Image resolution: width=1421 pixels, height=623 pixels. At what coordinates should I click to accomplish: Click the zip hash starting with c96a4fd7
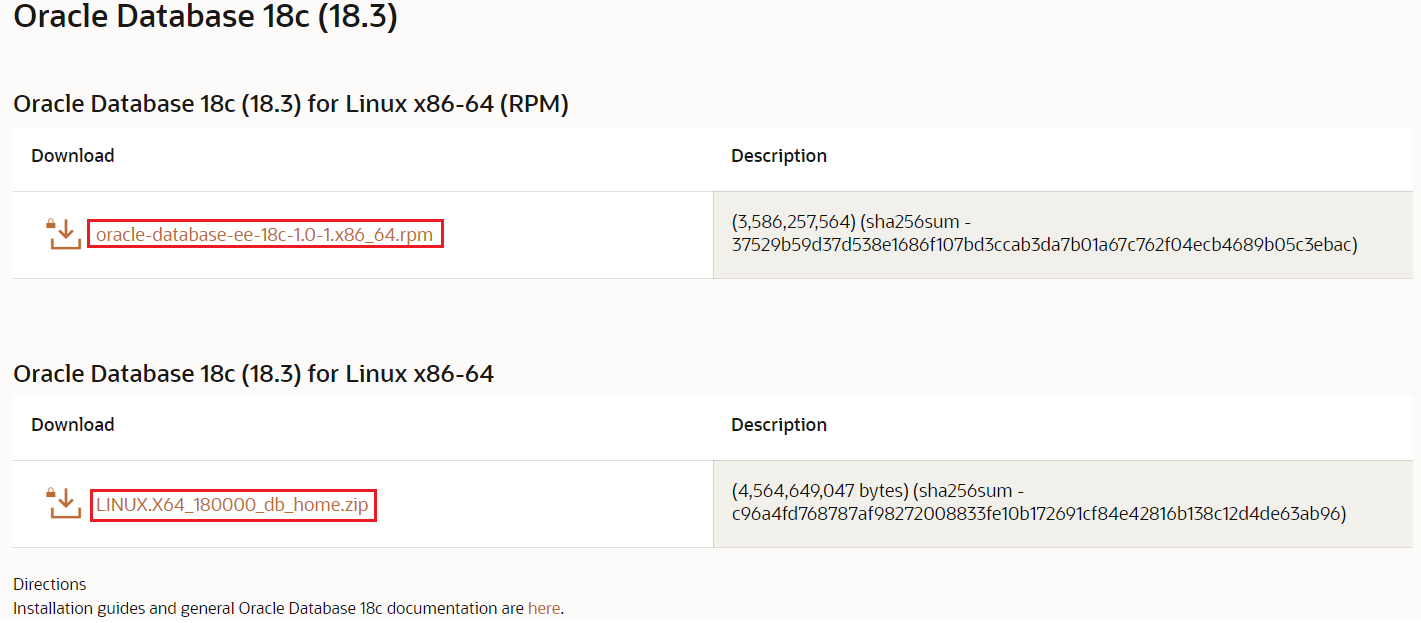click(x=1039, y=514)
